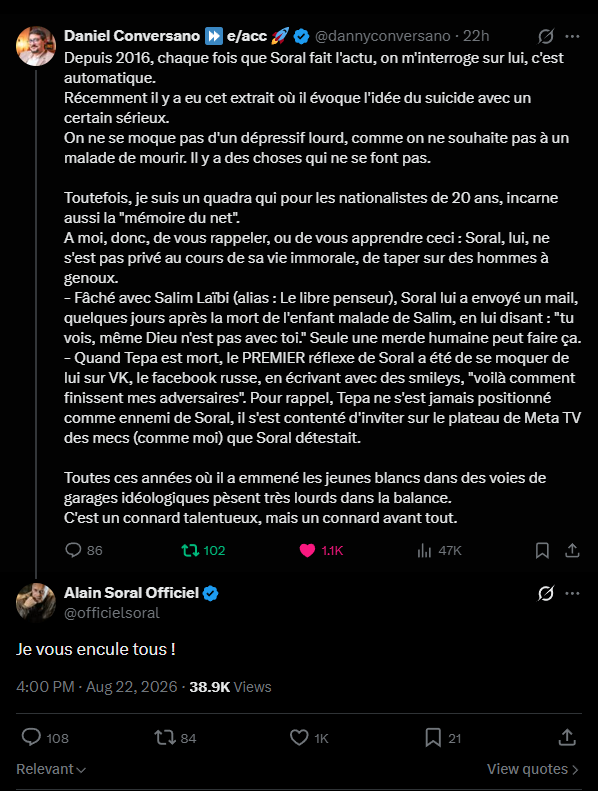Screen dimensions: 598x791
Task: Like Alain Soral's post with 1K likes
Action: click(x=309, y=738)
